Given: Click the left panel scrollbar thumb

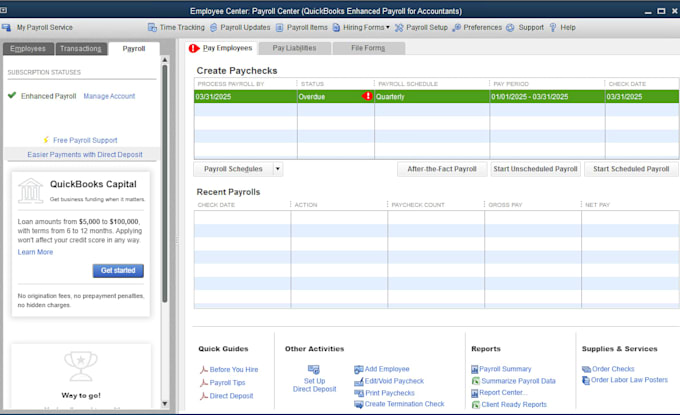Looking at the screenshot, I should (x=164, y=183).
